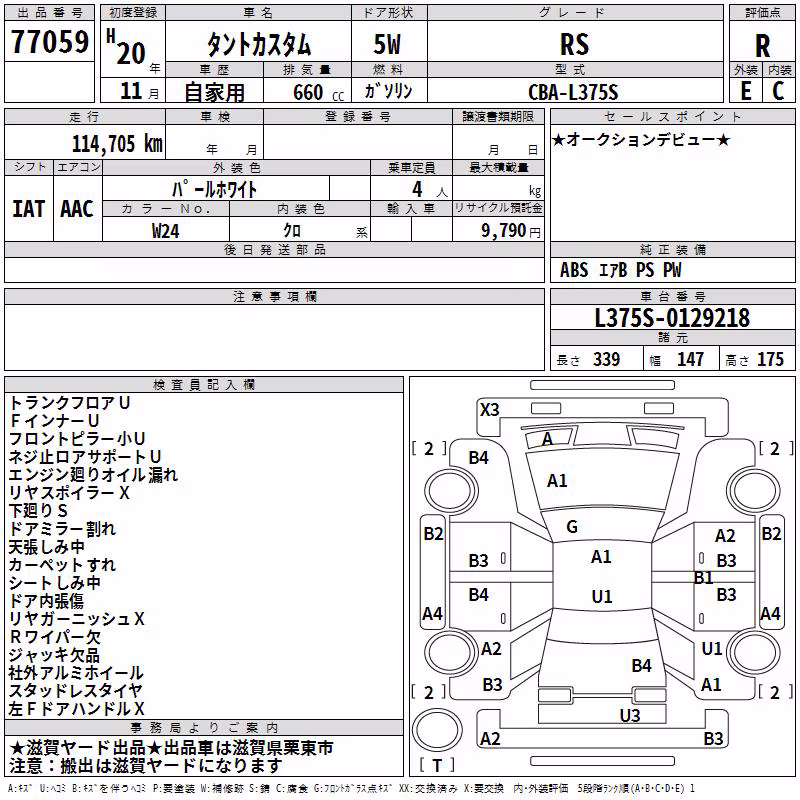Click chassis number L375S-0129218

pyautogui.click(x=672, y=318)
